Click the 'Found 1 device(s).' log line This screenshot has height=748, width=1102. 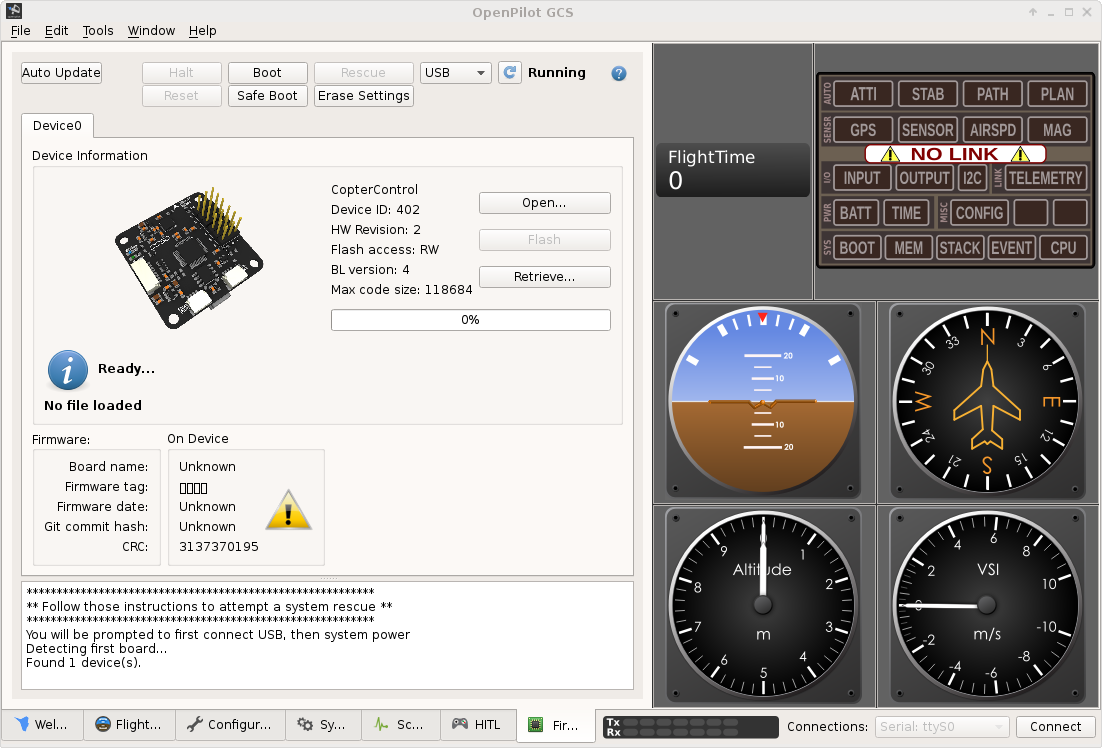point(84,663)
